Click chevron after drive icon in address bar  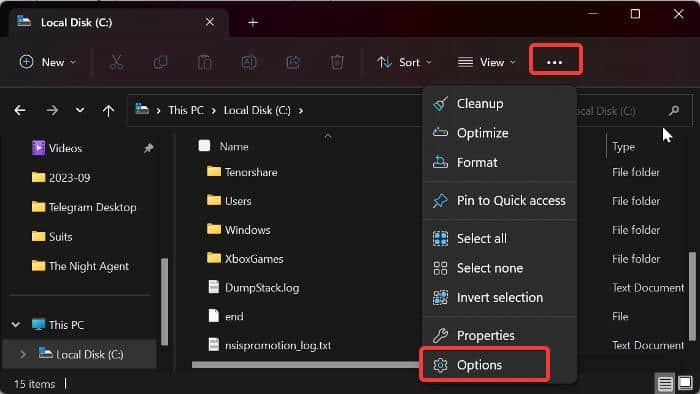pyautogui.click(x=158, y=110)
